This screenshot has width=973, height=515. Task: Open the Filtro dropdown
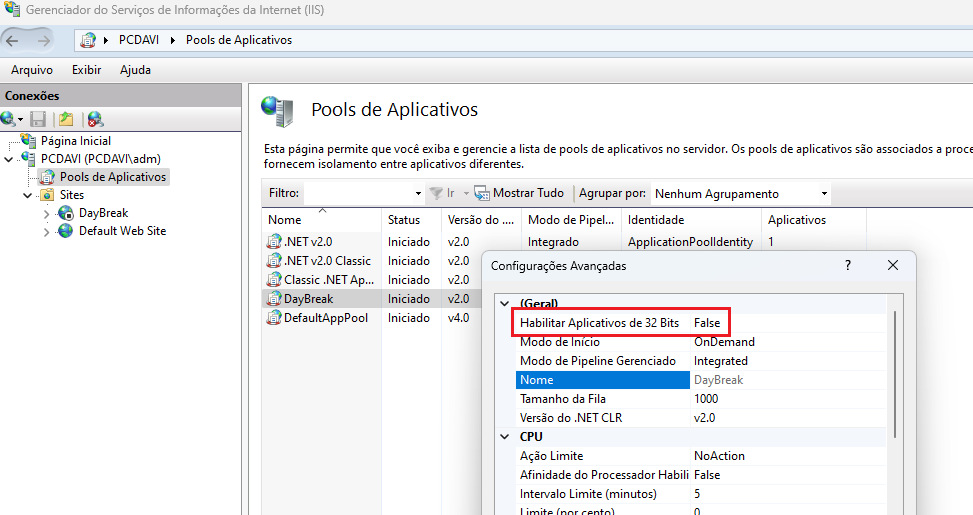tap(418, 194)
